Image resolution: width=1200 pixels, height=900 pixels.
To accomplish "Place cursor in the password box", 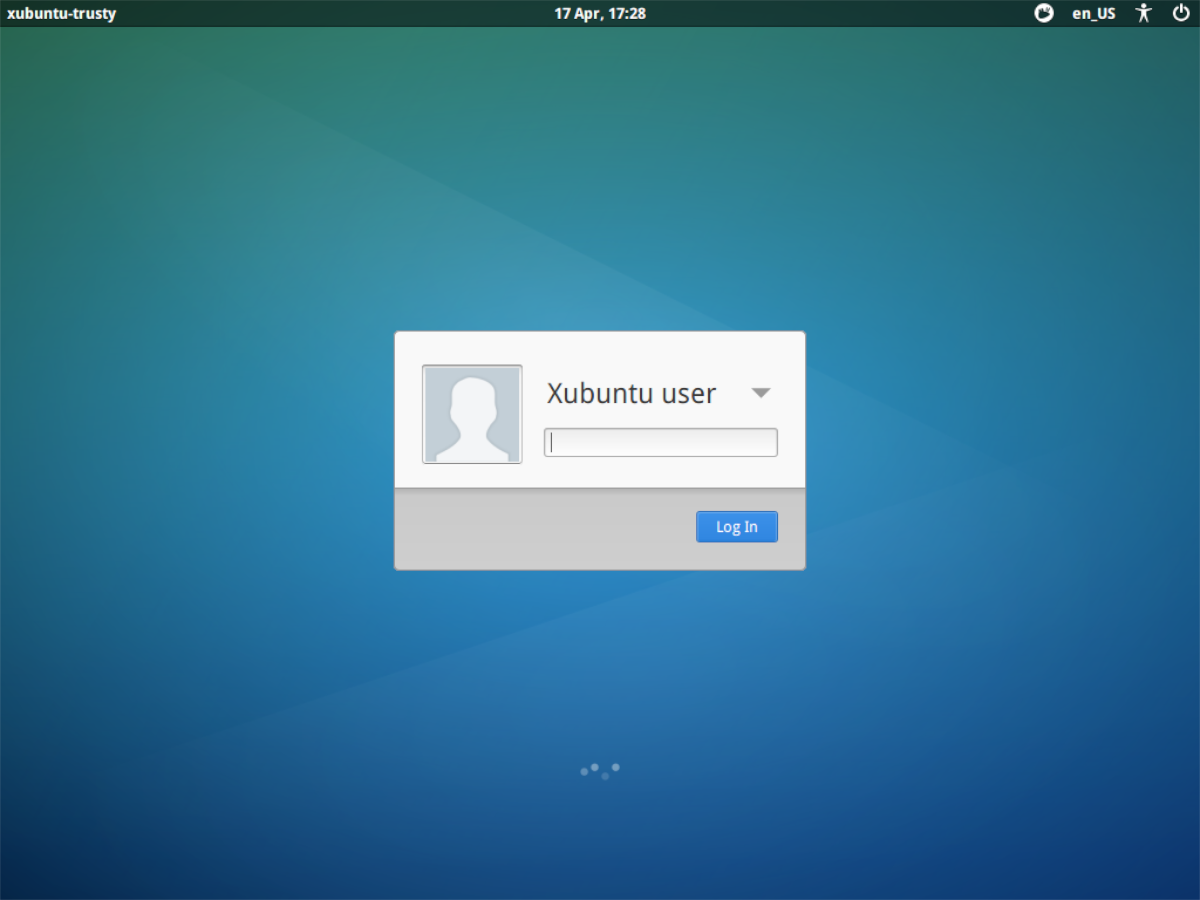I will (x=660, y=442).
